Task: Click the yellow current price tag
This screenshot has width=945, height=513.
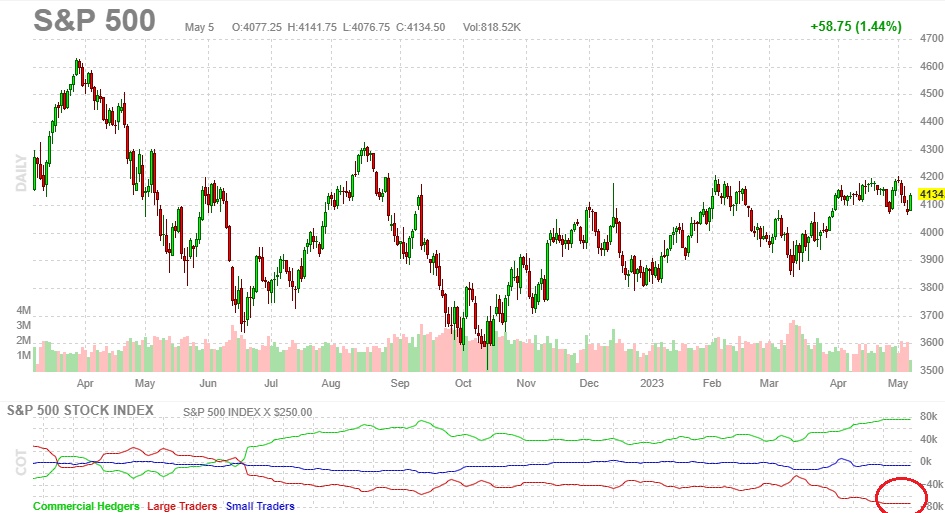Action: [931, 194]
